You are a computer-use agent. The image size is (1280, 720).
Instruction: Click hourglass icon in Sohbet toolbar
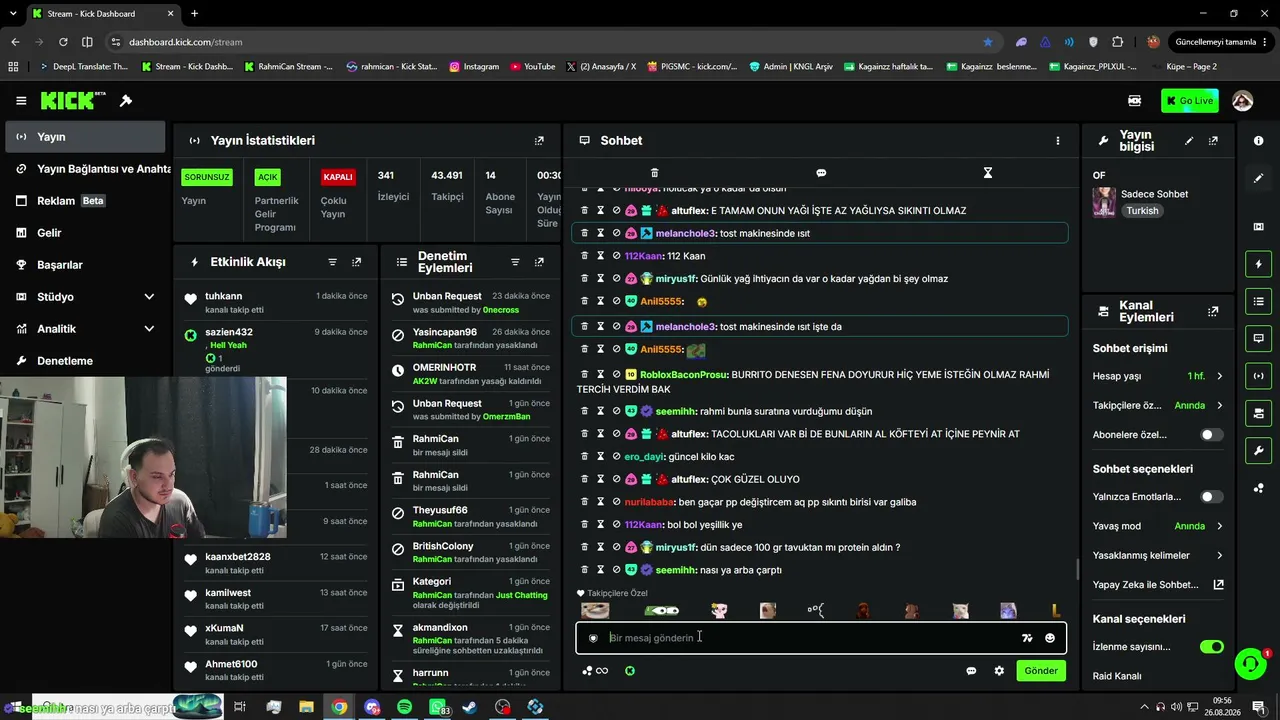[987, 173]
